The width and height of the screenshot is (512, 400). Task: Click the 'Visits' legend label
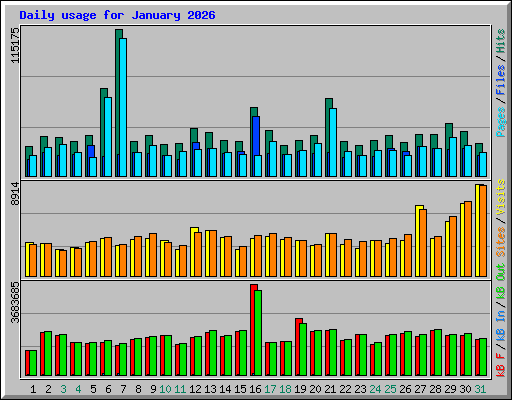click(501, 197)
